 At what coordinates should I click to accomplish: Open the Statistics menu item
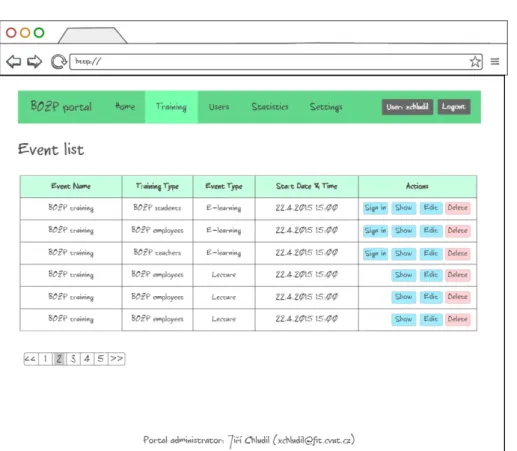(x=270, y=107)
